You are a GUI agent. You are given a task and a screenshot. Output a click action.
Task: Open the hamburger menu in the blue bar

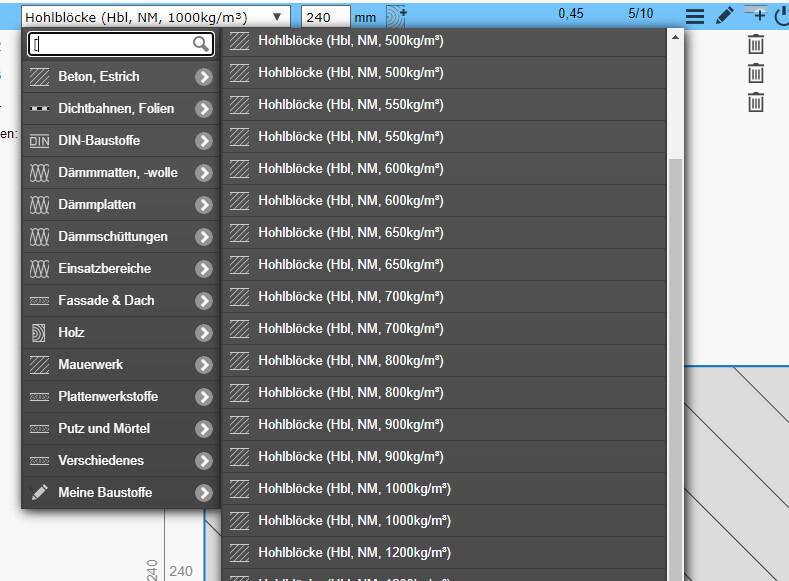(695, 16)
